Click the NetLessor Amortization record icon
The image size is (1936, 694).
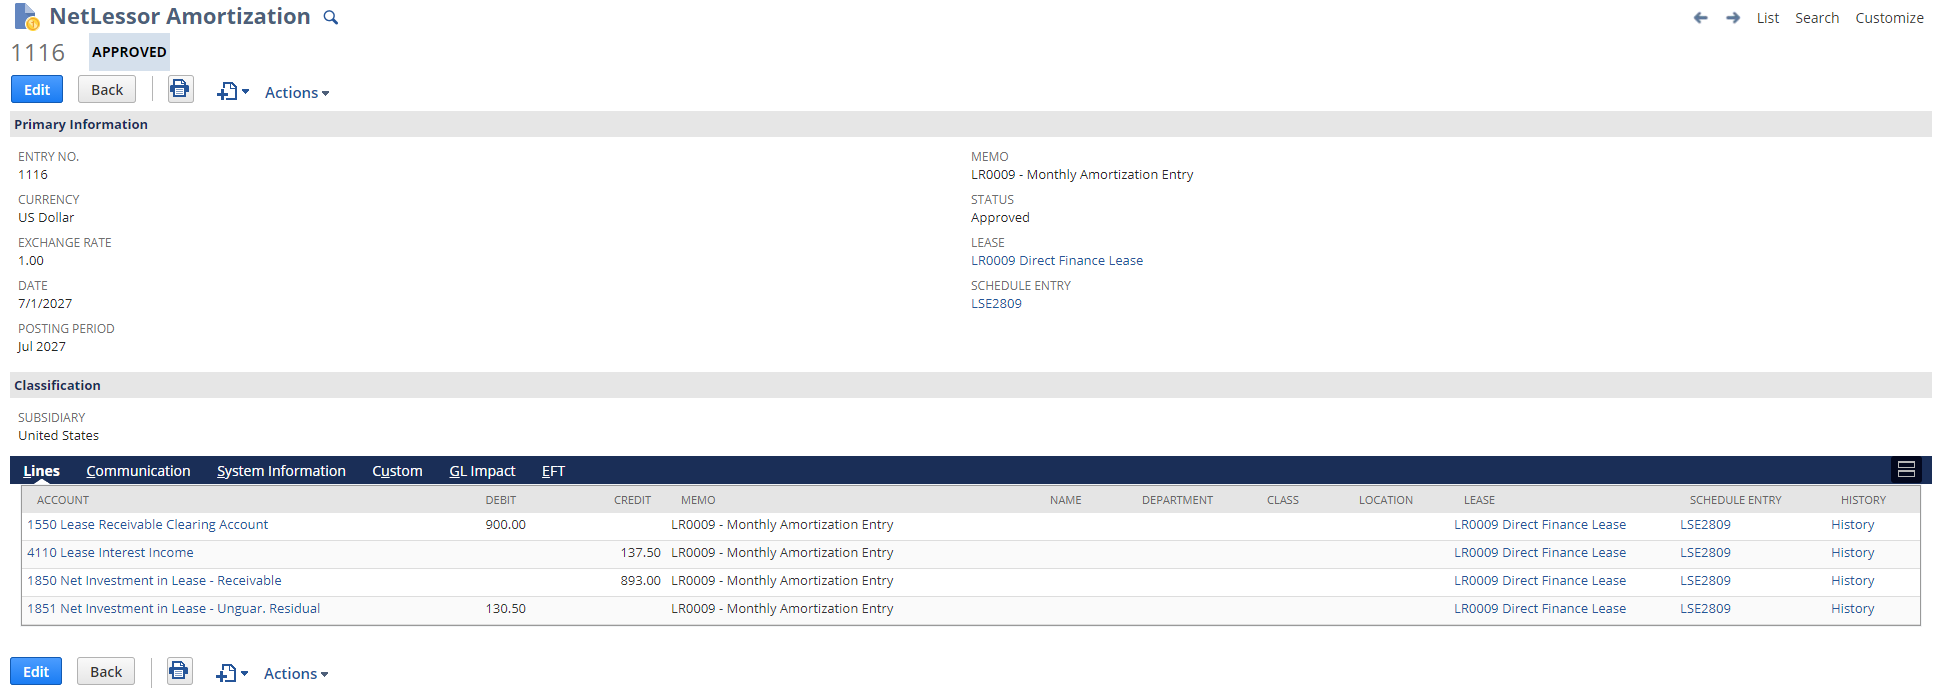click(x=26, y=17)
